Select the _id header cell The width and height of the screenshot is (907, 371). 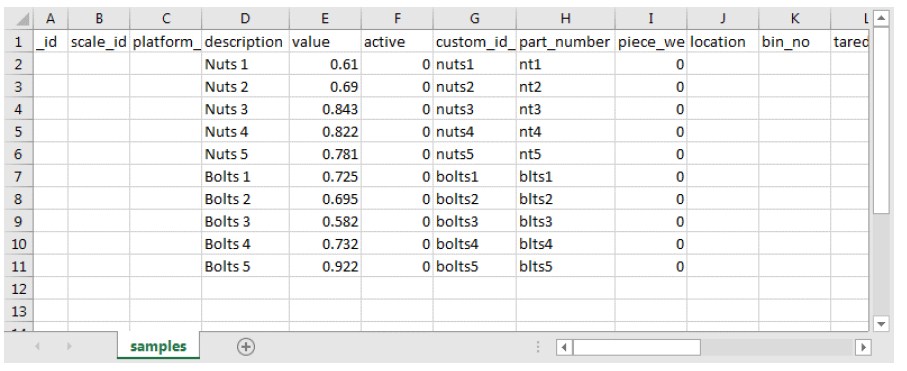[x=50, y=42]
